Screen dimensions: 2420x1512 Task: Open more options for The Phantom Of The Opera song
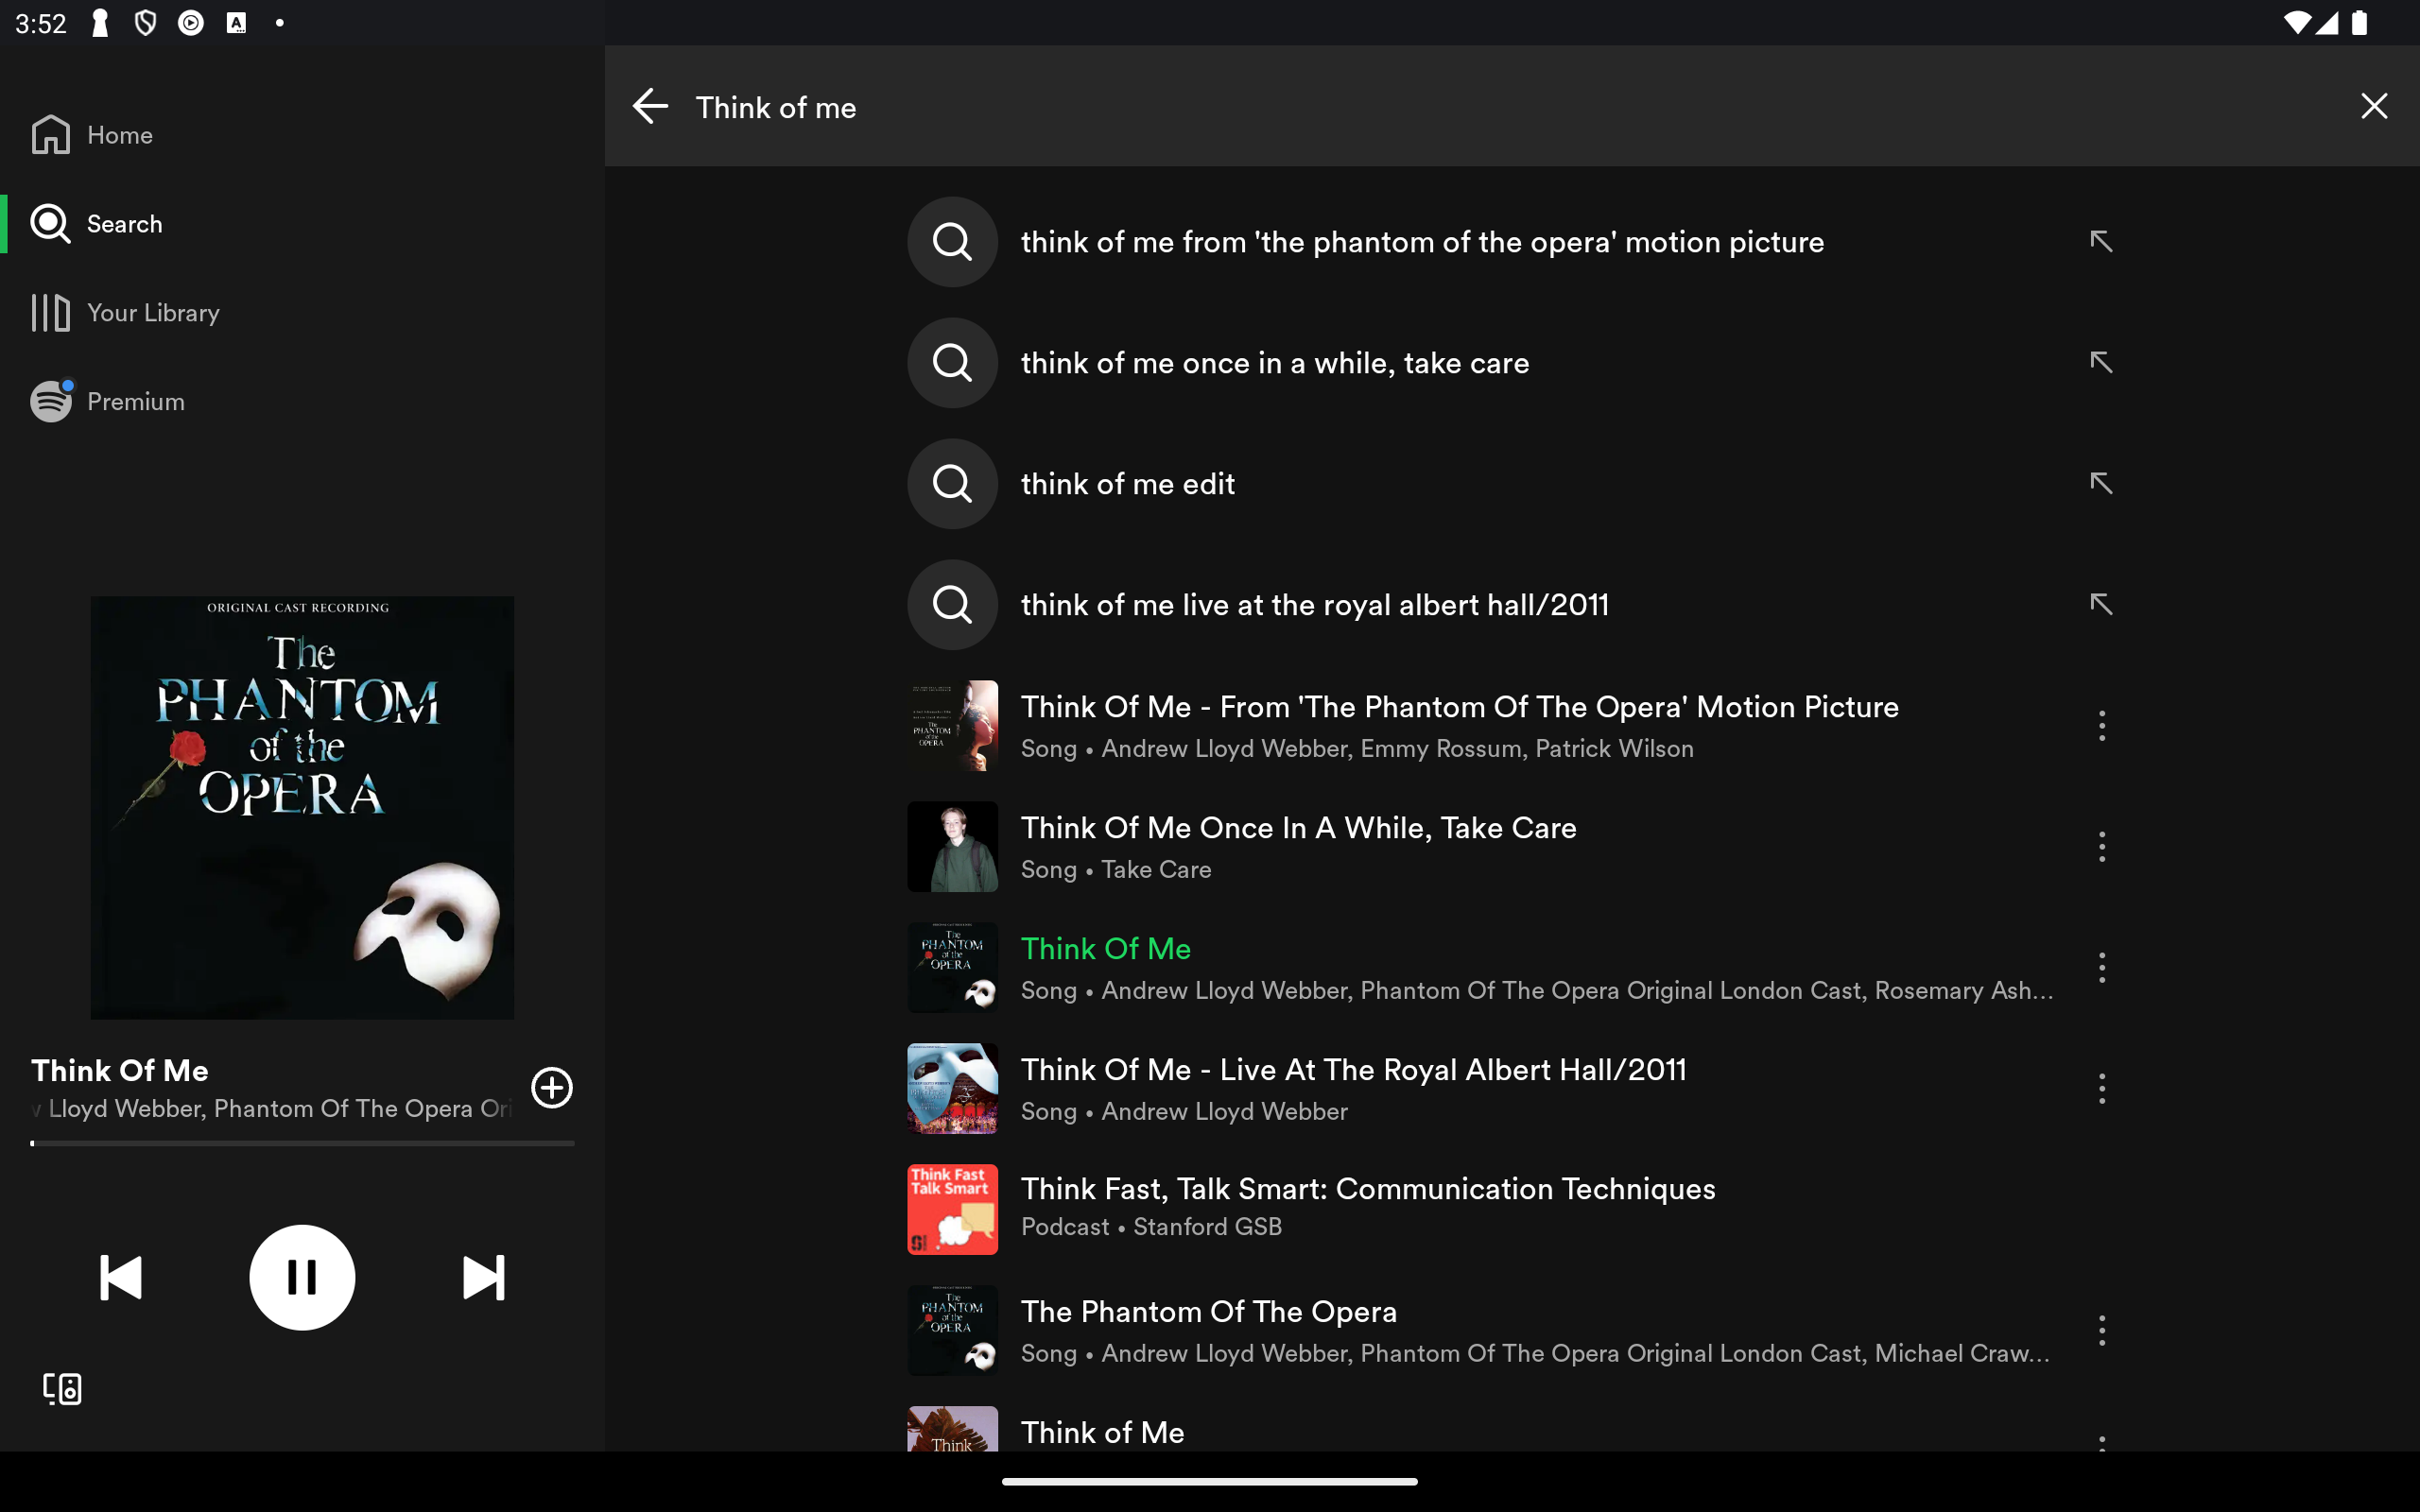2101,1331
